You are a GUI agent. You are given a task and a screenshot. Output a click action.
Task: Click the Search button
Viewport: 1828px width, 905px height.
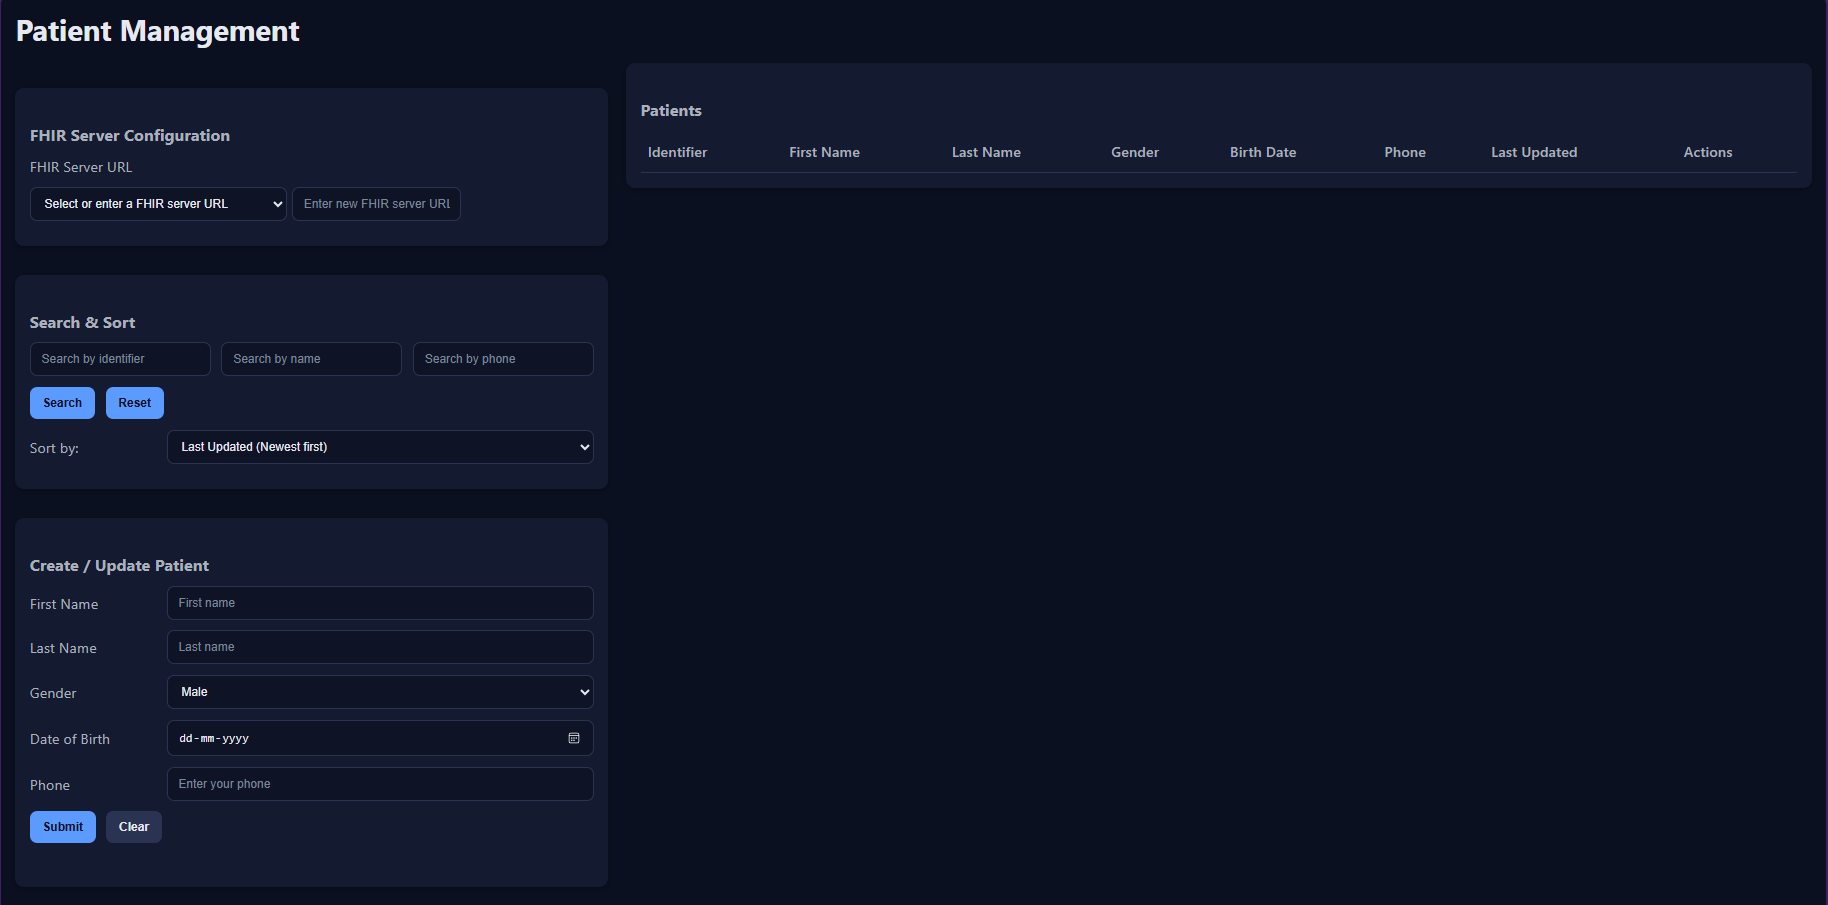click(x=62, y=402)
